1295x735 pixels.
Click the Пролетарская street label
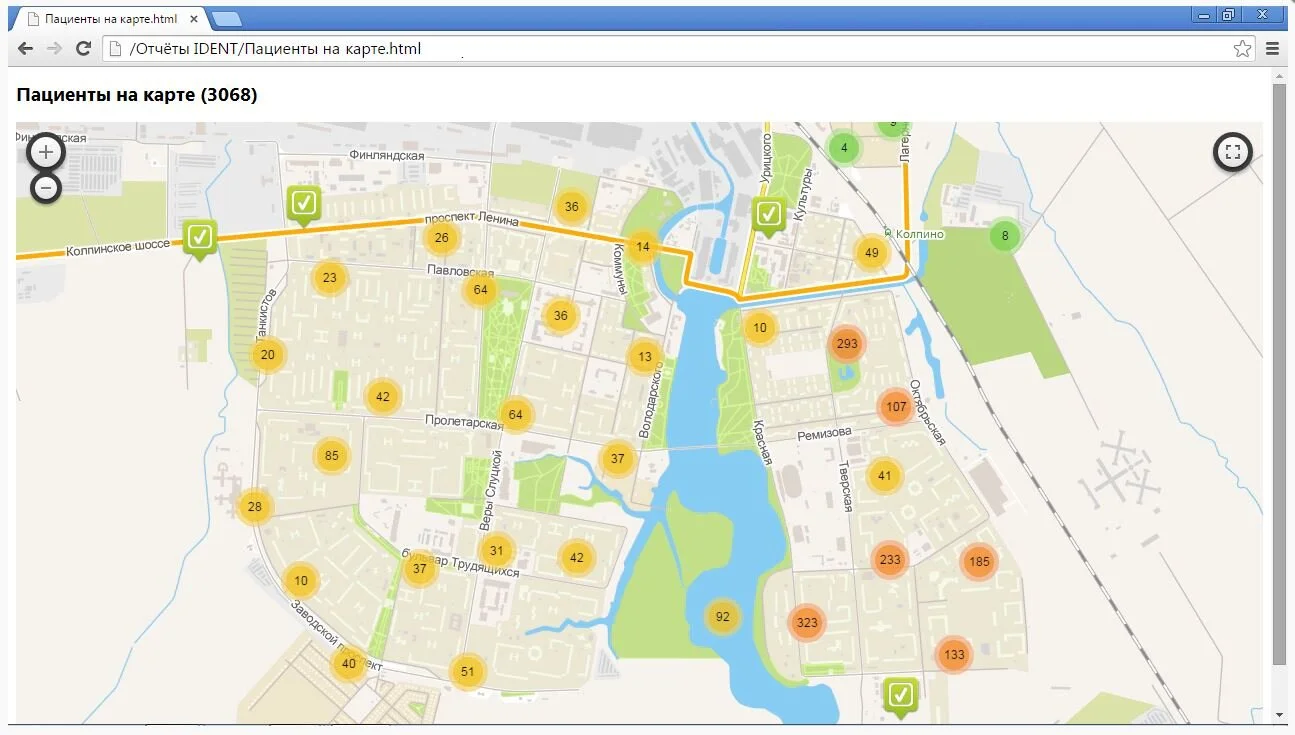coord(463,423)
